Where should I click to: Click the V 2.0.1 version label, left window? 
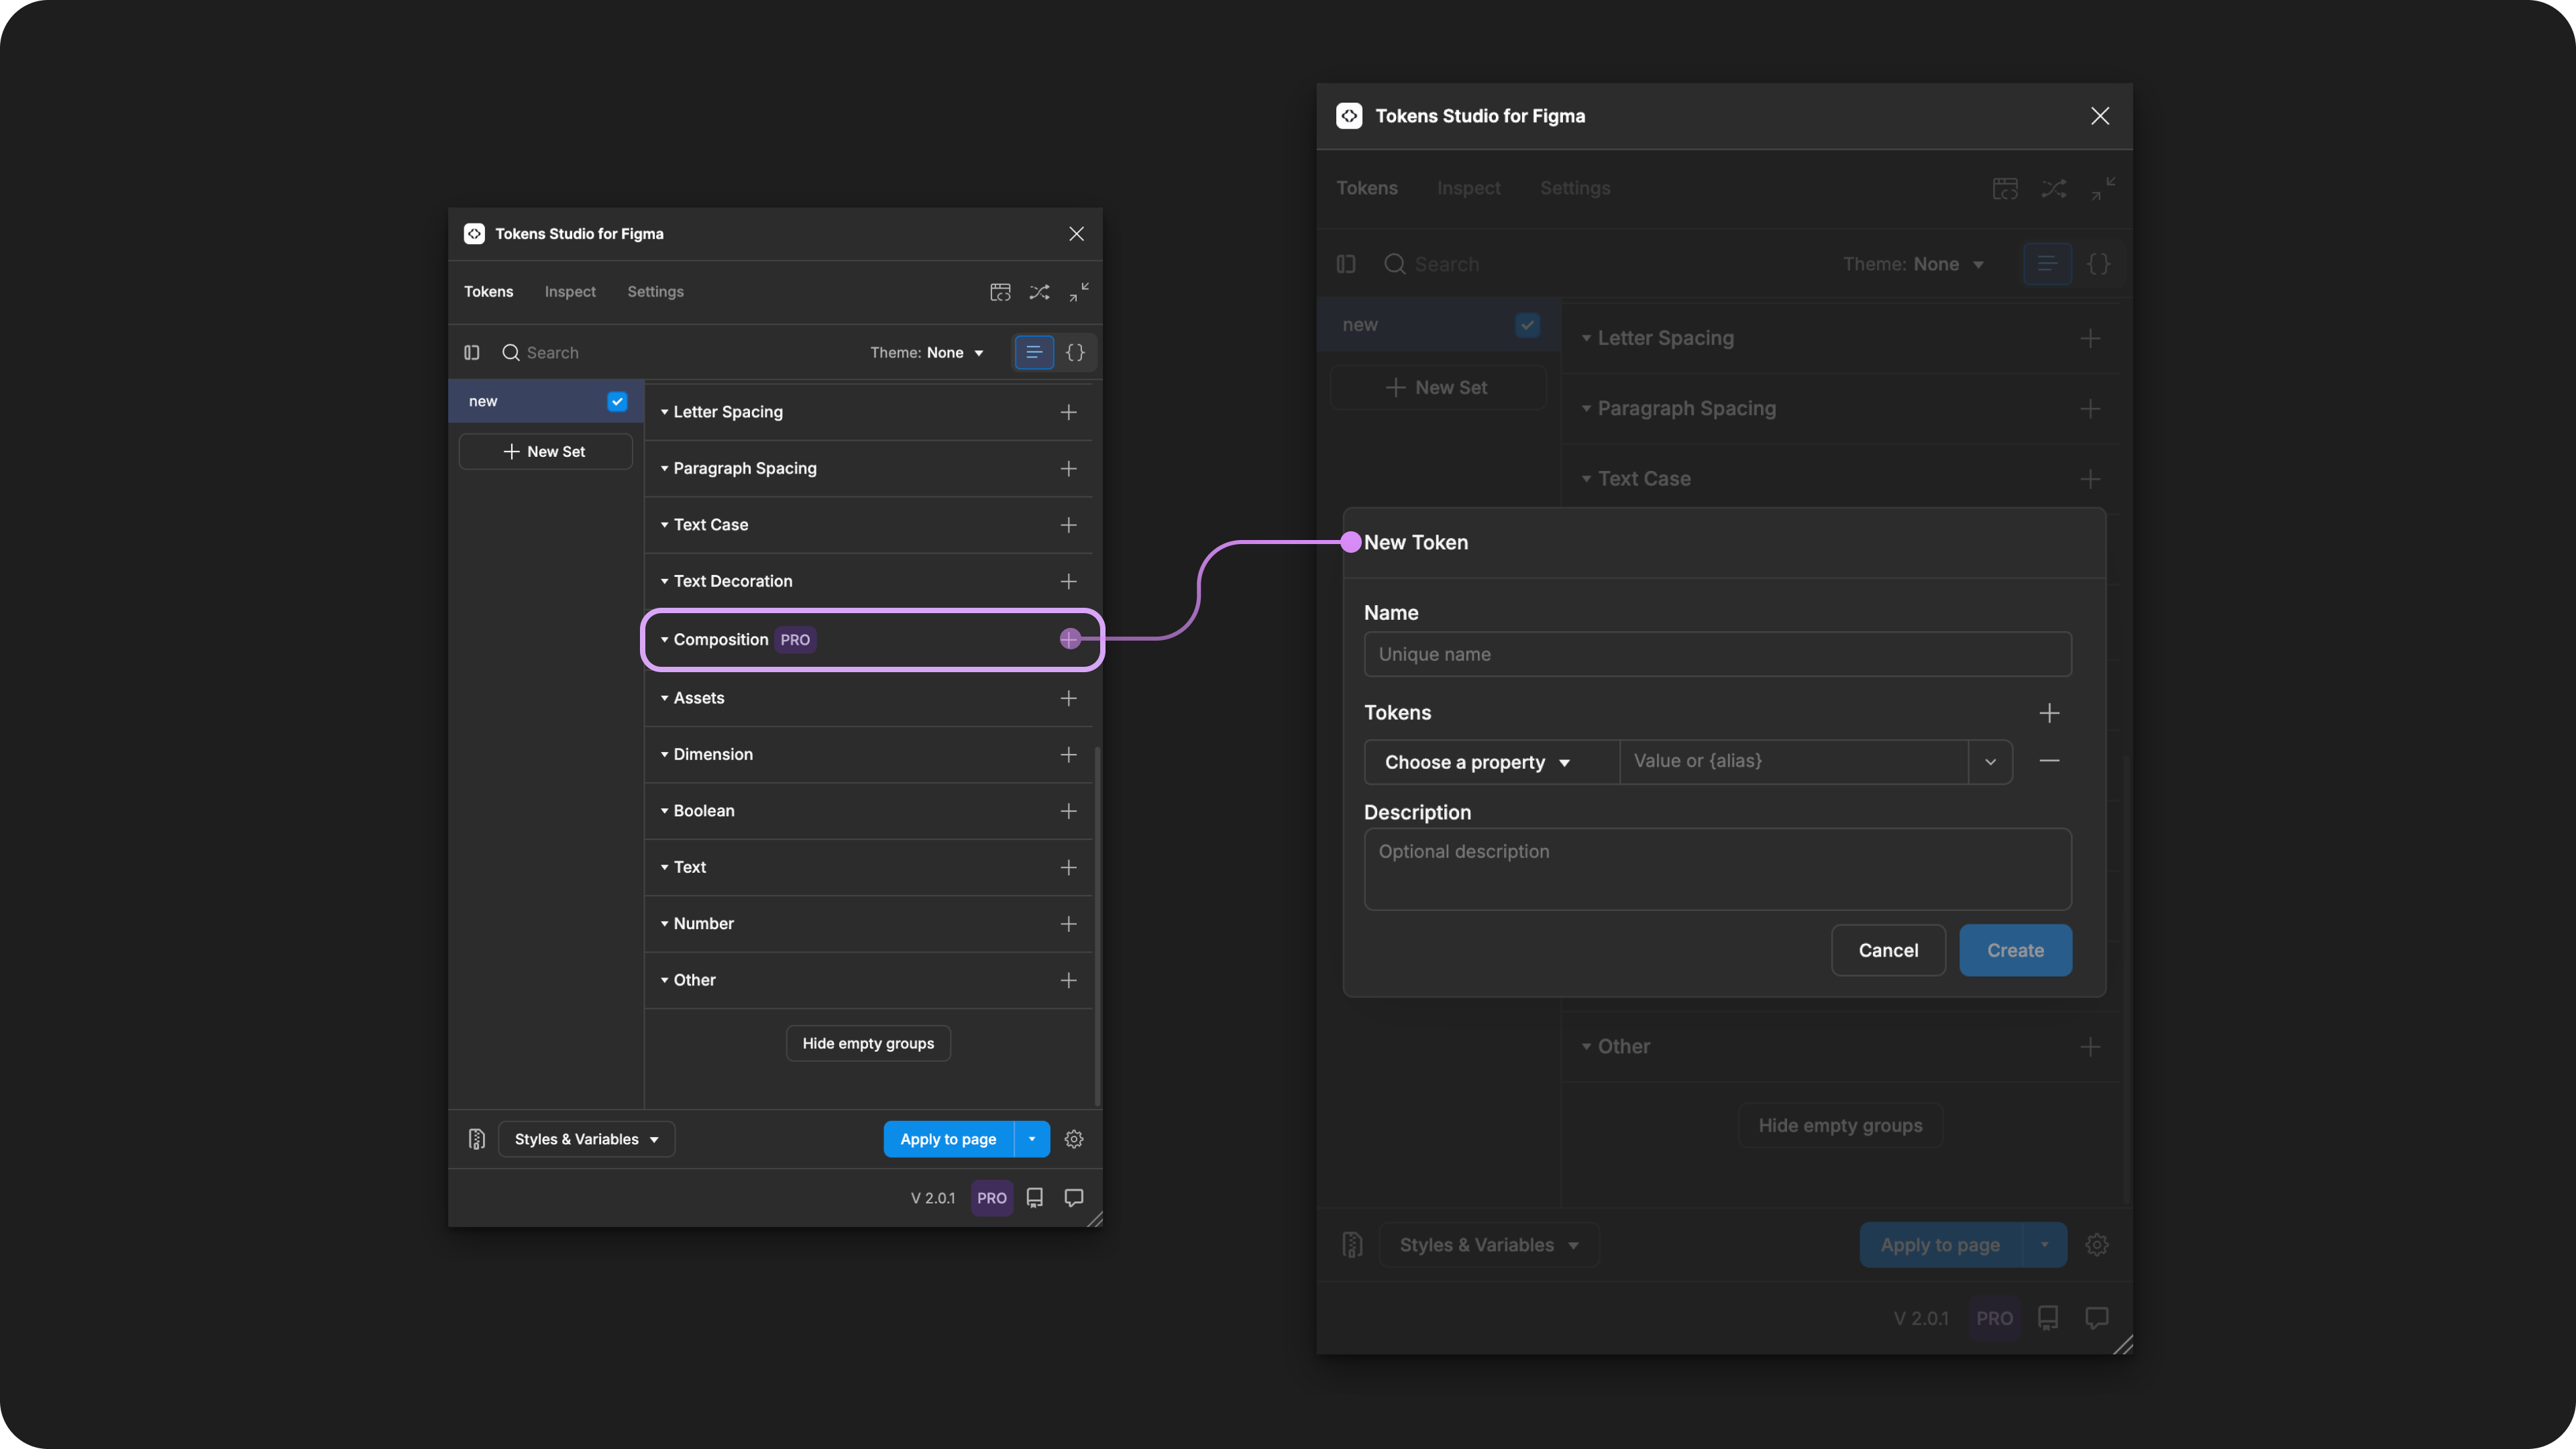932,1198
